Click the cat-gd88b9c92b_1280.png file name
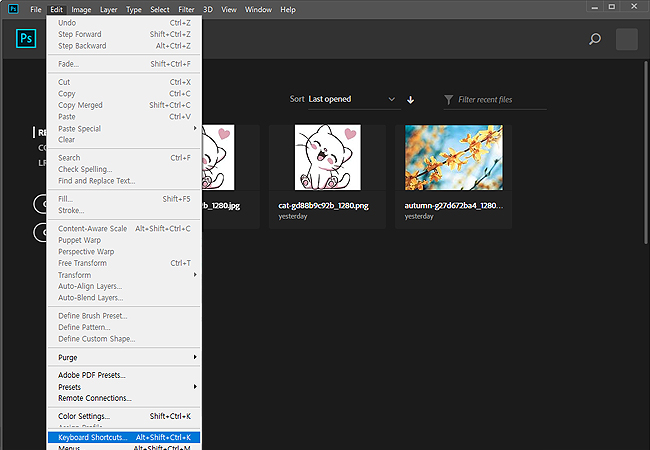Screen dimensions: 650x450 tap(323, 206)
